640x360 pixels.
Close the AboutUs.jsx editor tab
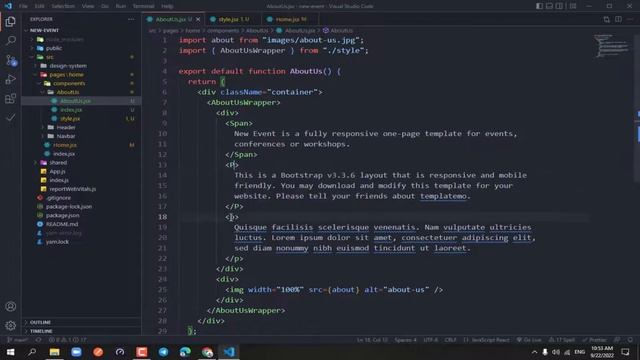coord(198,19)
